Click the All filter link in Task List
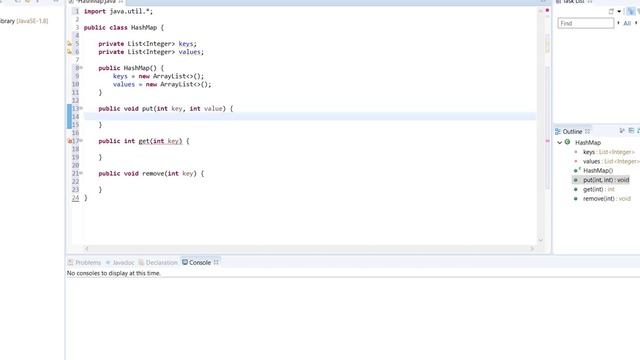This screenshot has width=640, height=360. tap(627, 23)
